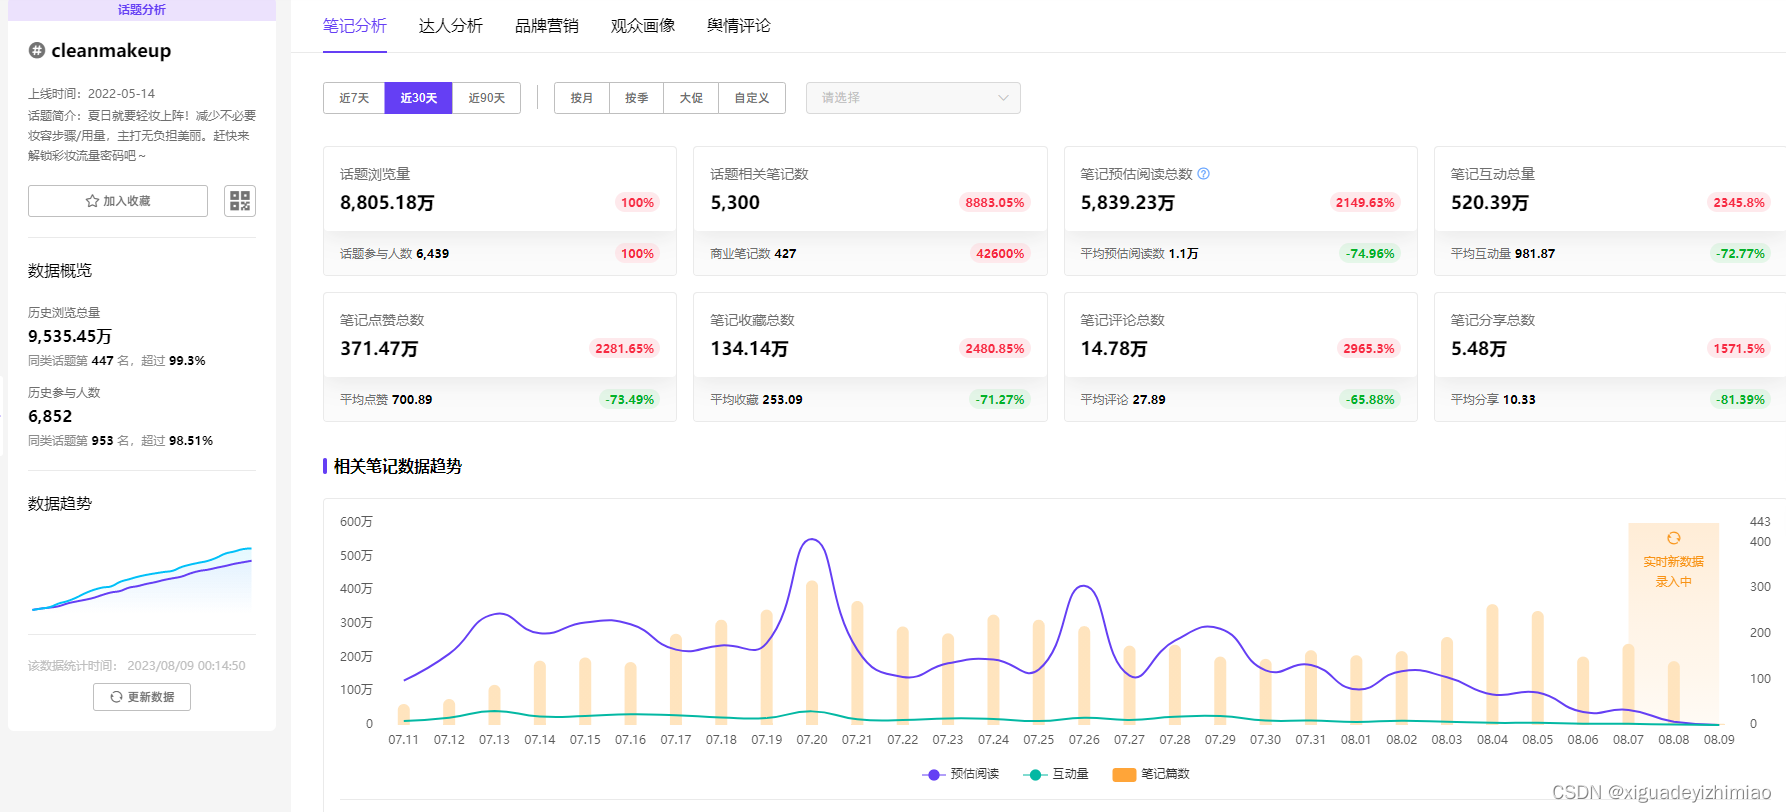Click 平均互动量 981.87 text
The width and height of the screenshot is (1786, 812).
pos(1503,254)
